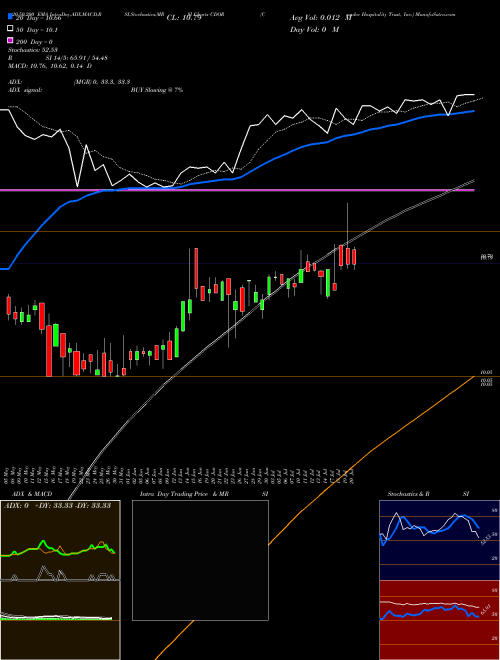Open the ADX & MACD indicator chart

pyautogui.click(x=60, y=580)
